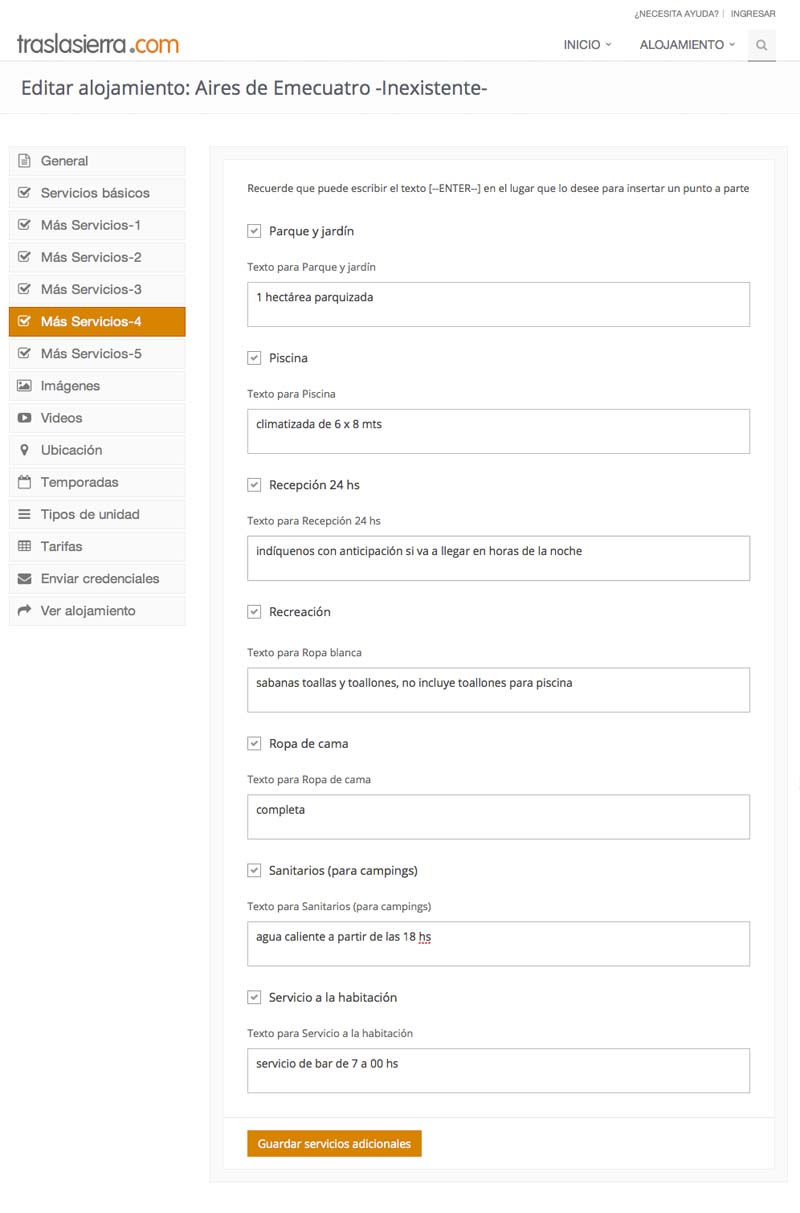Image resolution: width=800 pixels, height=1213 pixels.
Task: Disable the Recepción 24 hs checkbox
Action: (x=254, y=485)
